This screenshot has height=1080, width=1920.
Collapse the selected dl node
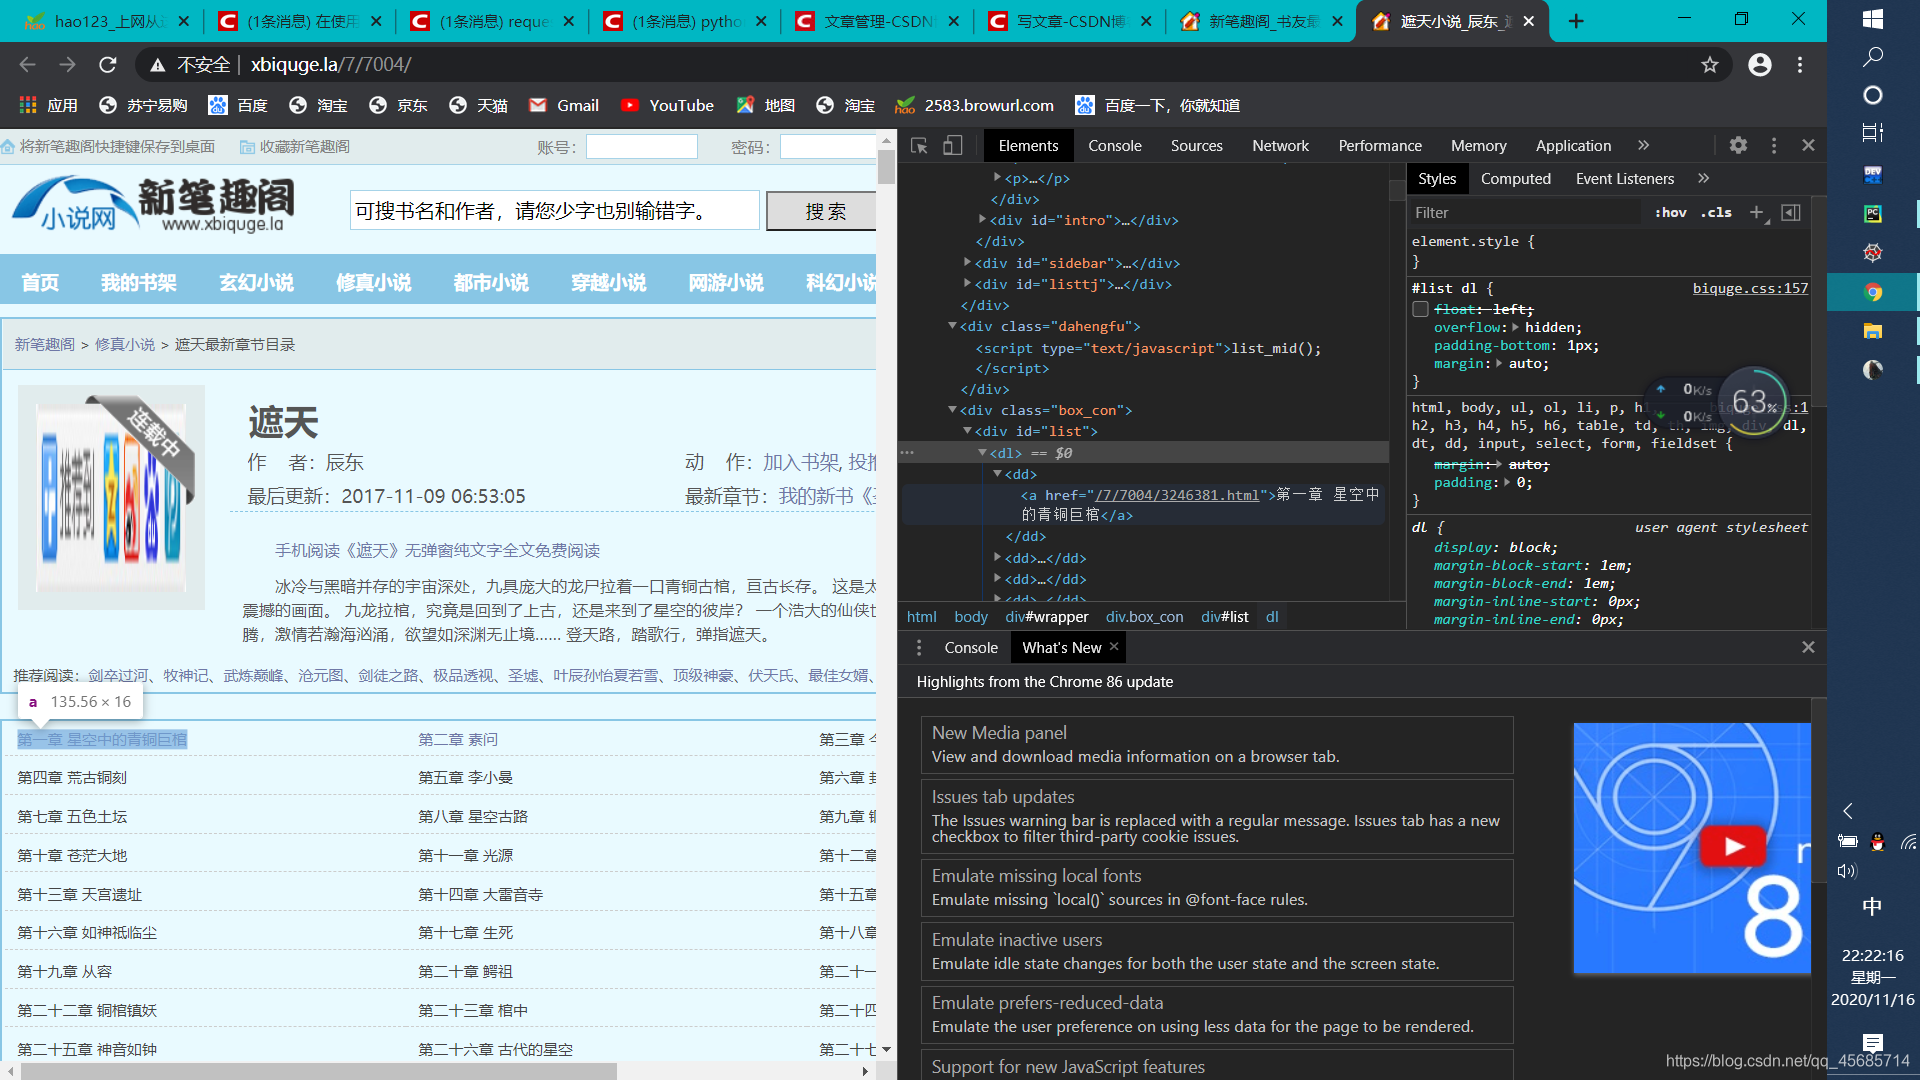click(982, 453)
